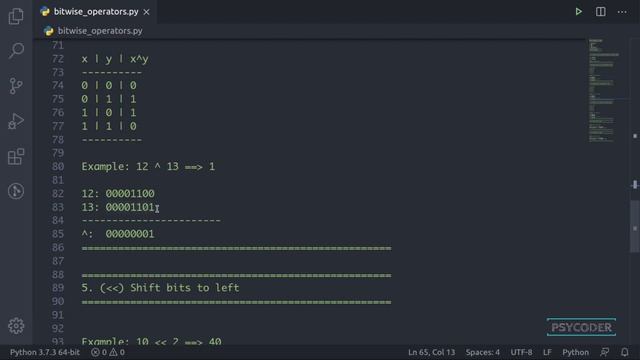
Task: Select the bitwise_operators.py editor tab
Action: [95, 11]
